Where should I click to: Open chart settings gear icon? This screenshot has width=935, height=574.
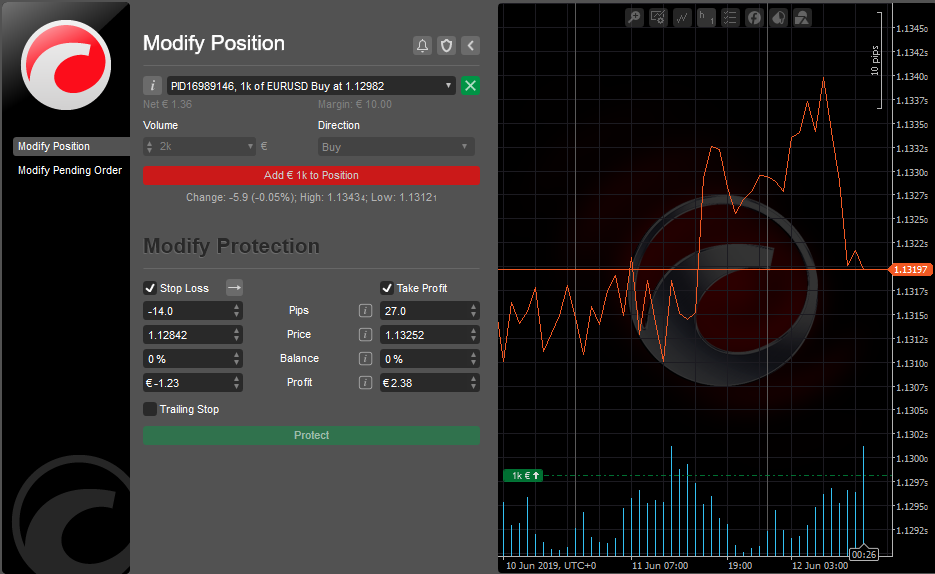[658, 17]
